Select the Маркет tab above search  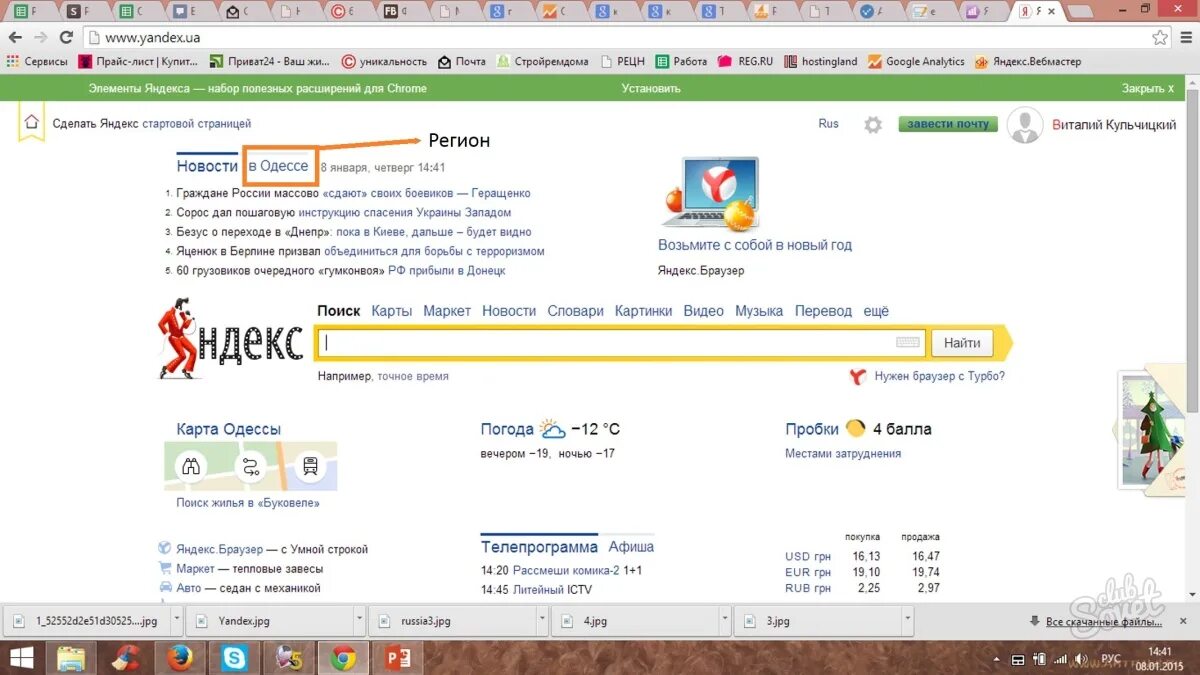447,311
